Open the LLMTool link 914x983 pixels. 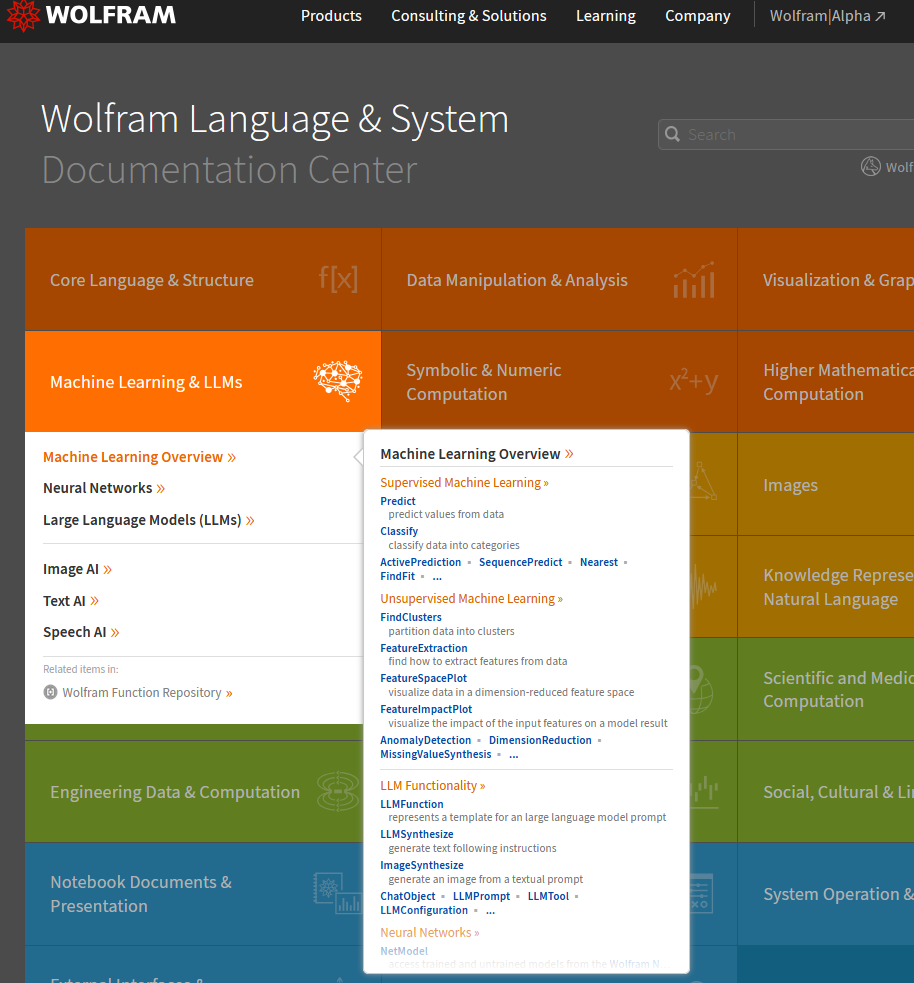point(549,896)
